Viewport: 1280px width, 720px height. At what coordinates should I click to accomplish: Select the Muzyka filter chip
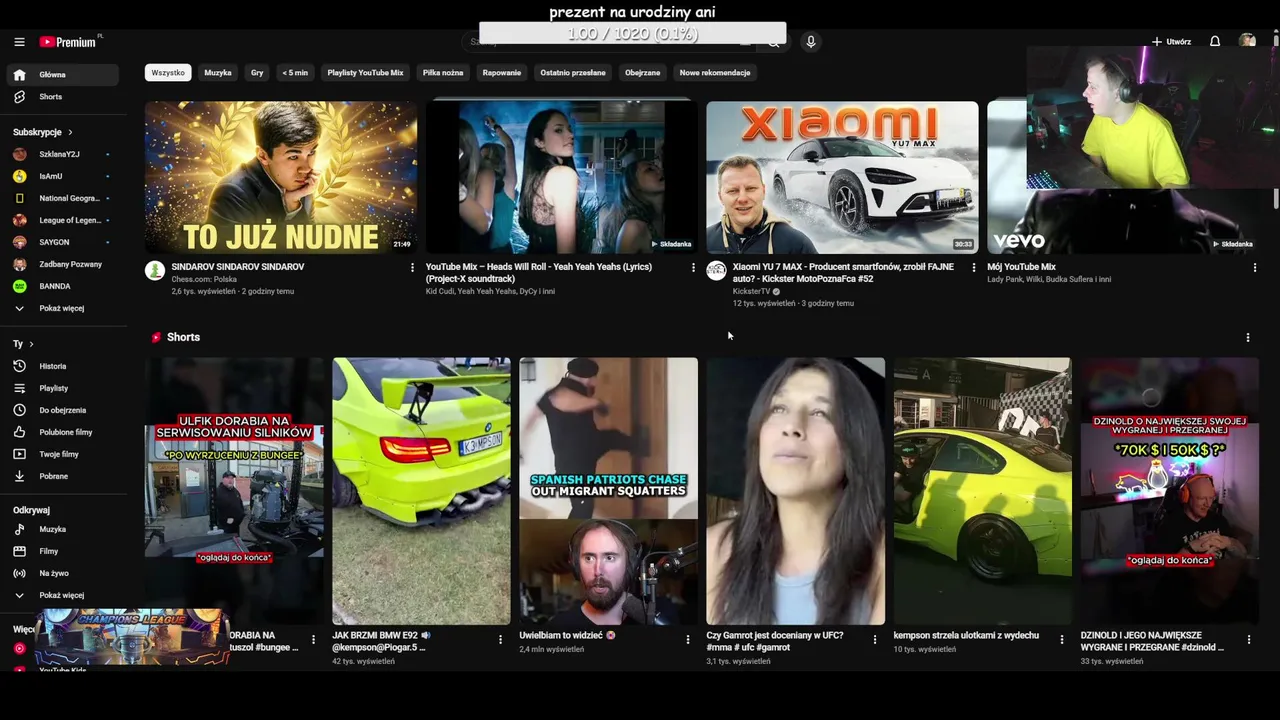[218, 73]
